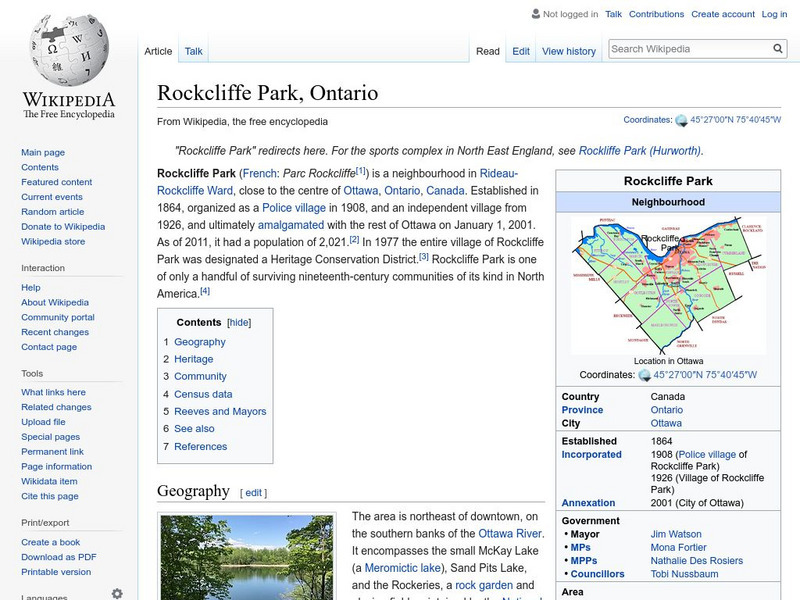The image size is (800, 600).
Task: Open the McKay Lake photo thumbnail
Action: click(x=247, y=557)
